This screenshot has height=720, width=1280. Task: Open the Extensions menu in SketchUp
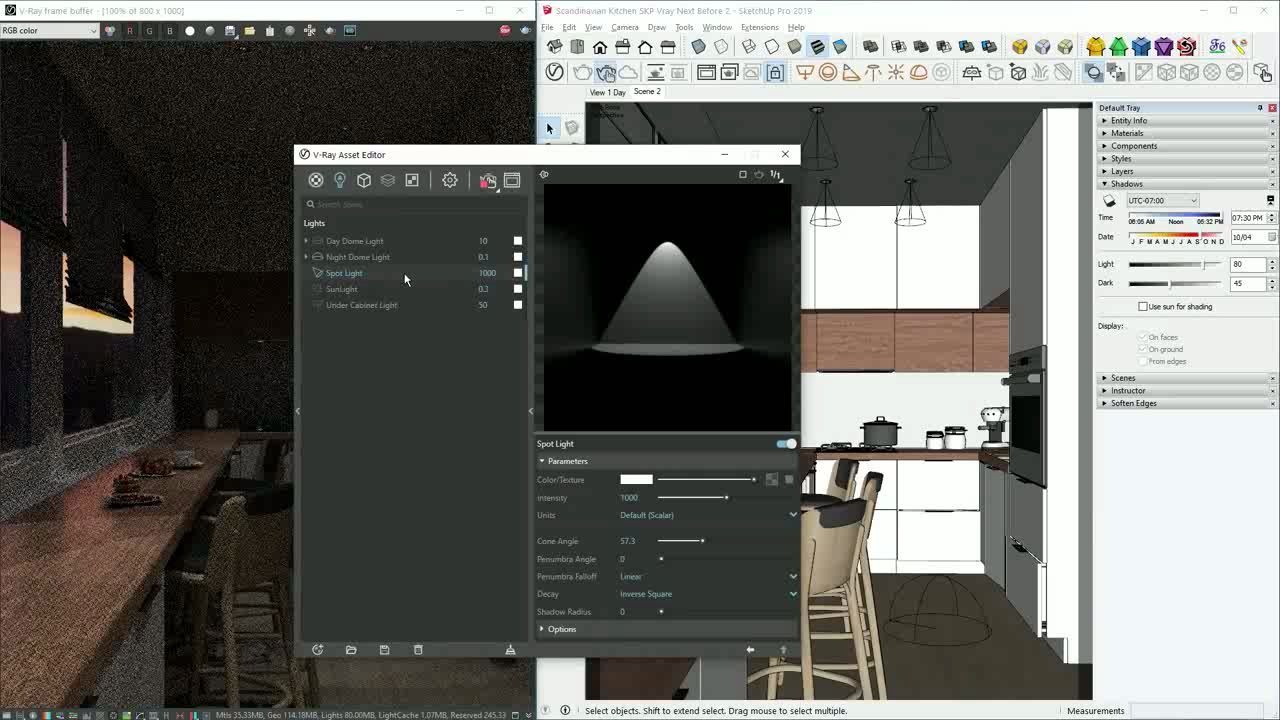click(759, 27)
